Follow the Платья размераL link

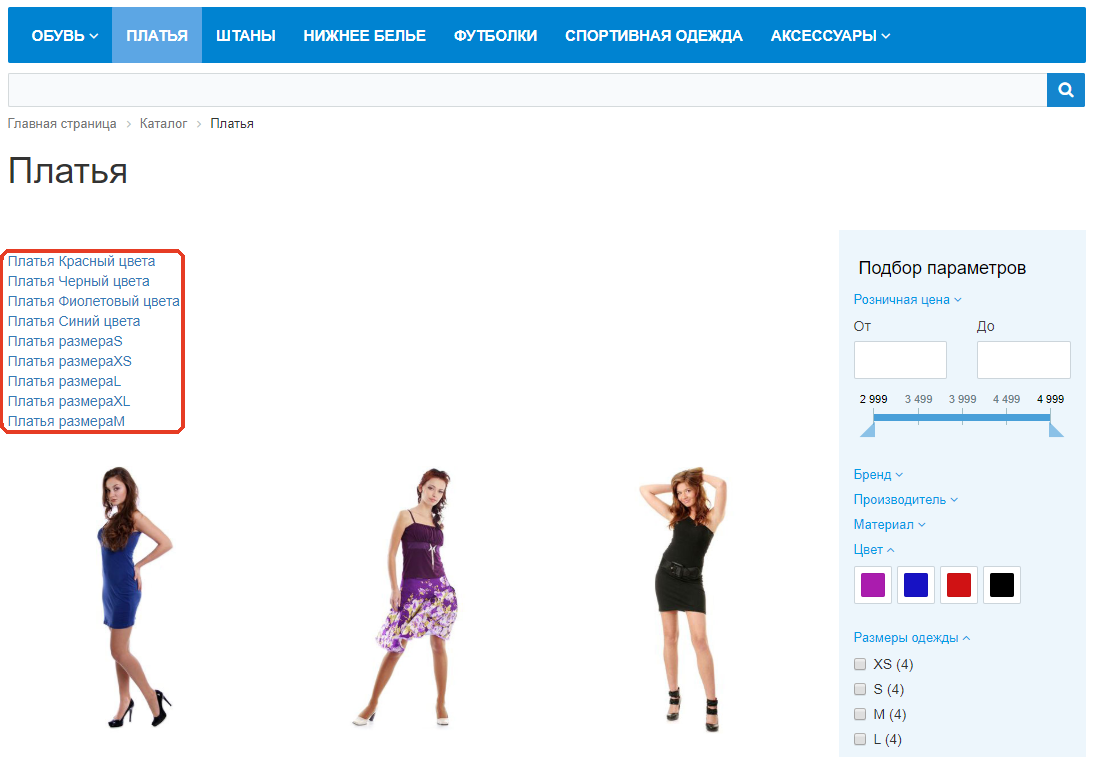64,381
